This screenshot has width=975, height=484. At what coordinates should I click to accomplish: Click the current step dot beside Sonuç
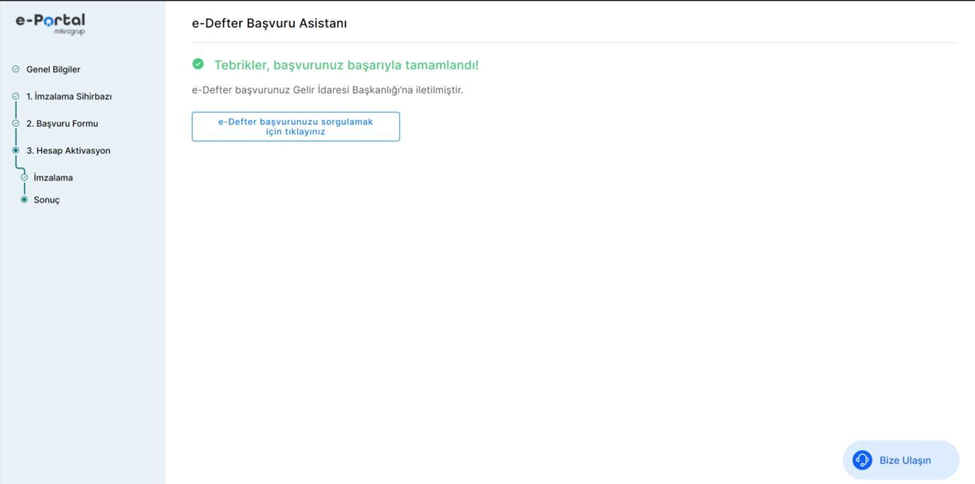[x=24, y=200]
